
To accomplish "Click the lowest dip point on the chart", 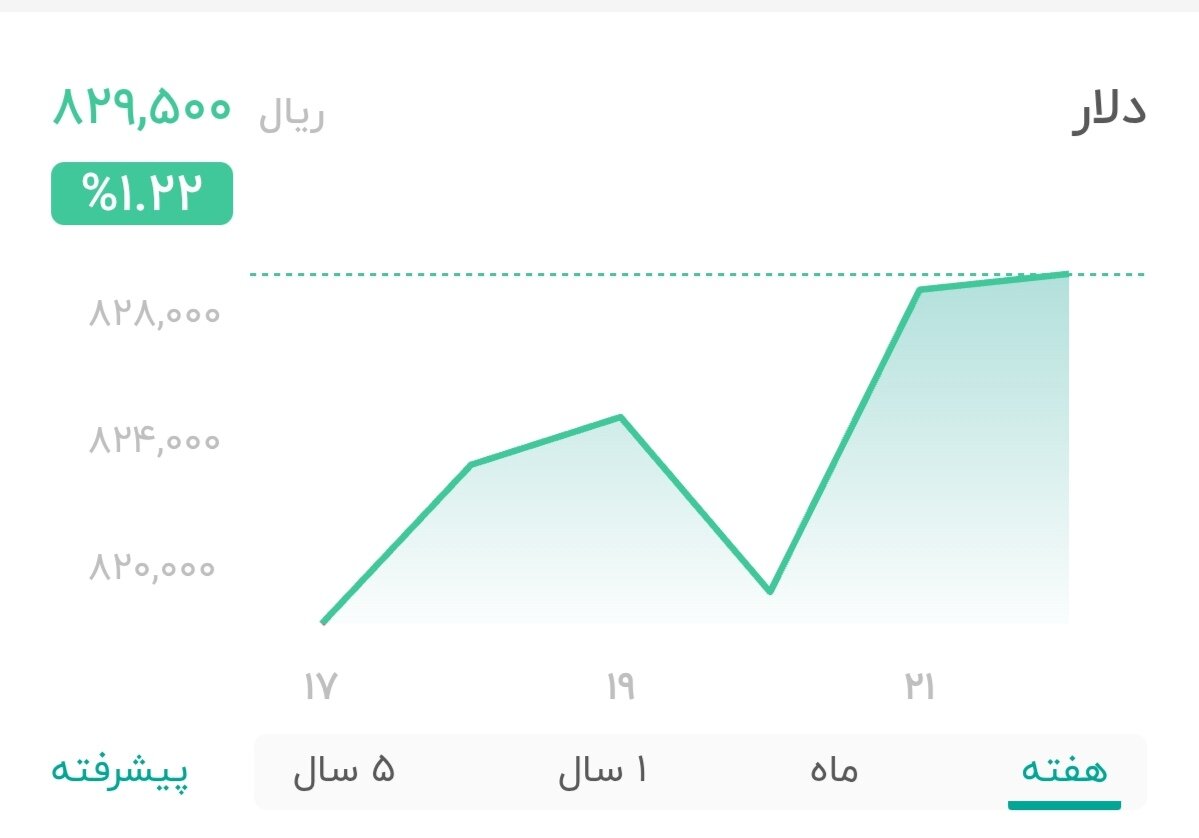I will (x=771, y=592).
